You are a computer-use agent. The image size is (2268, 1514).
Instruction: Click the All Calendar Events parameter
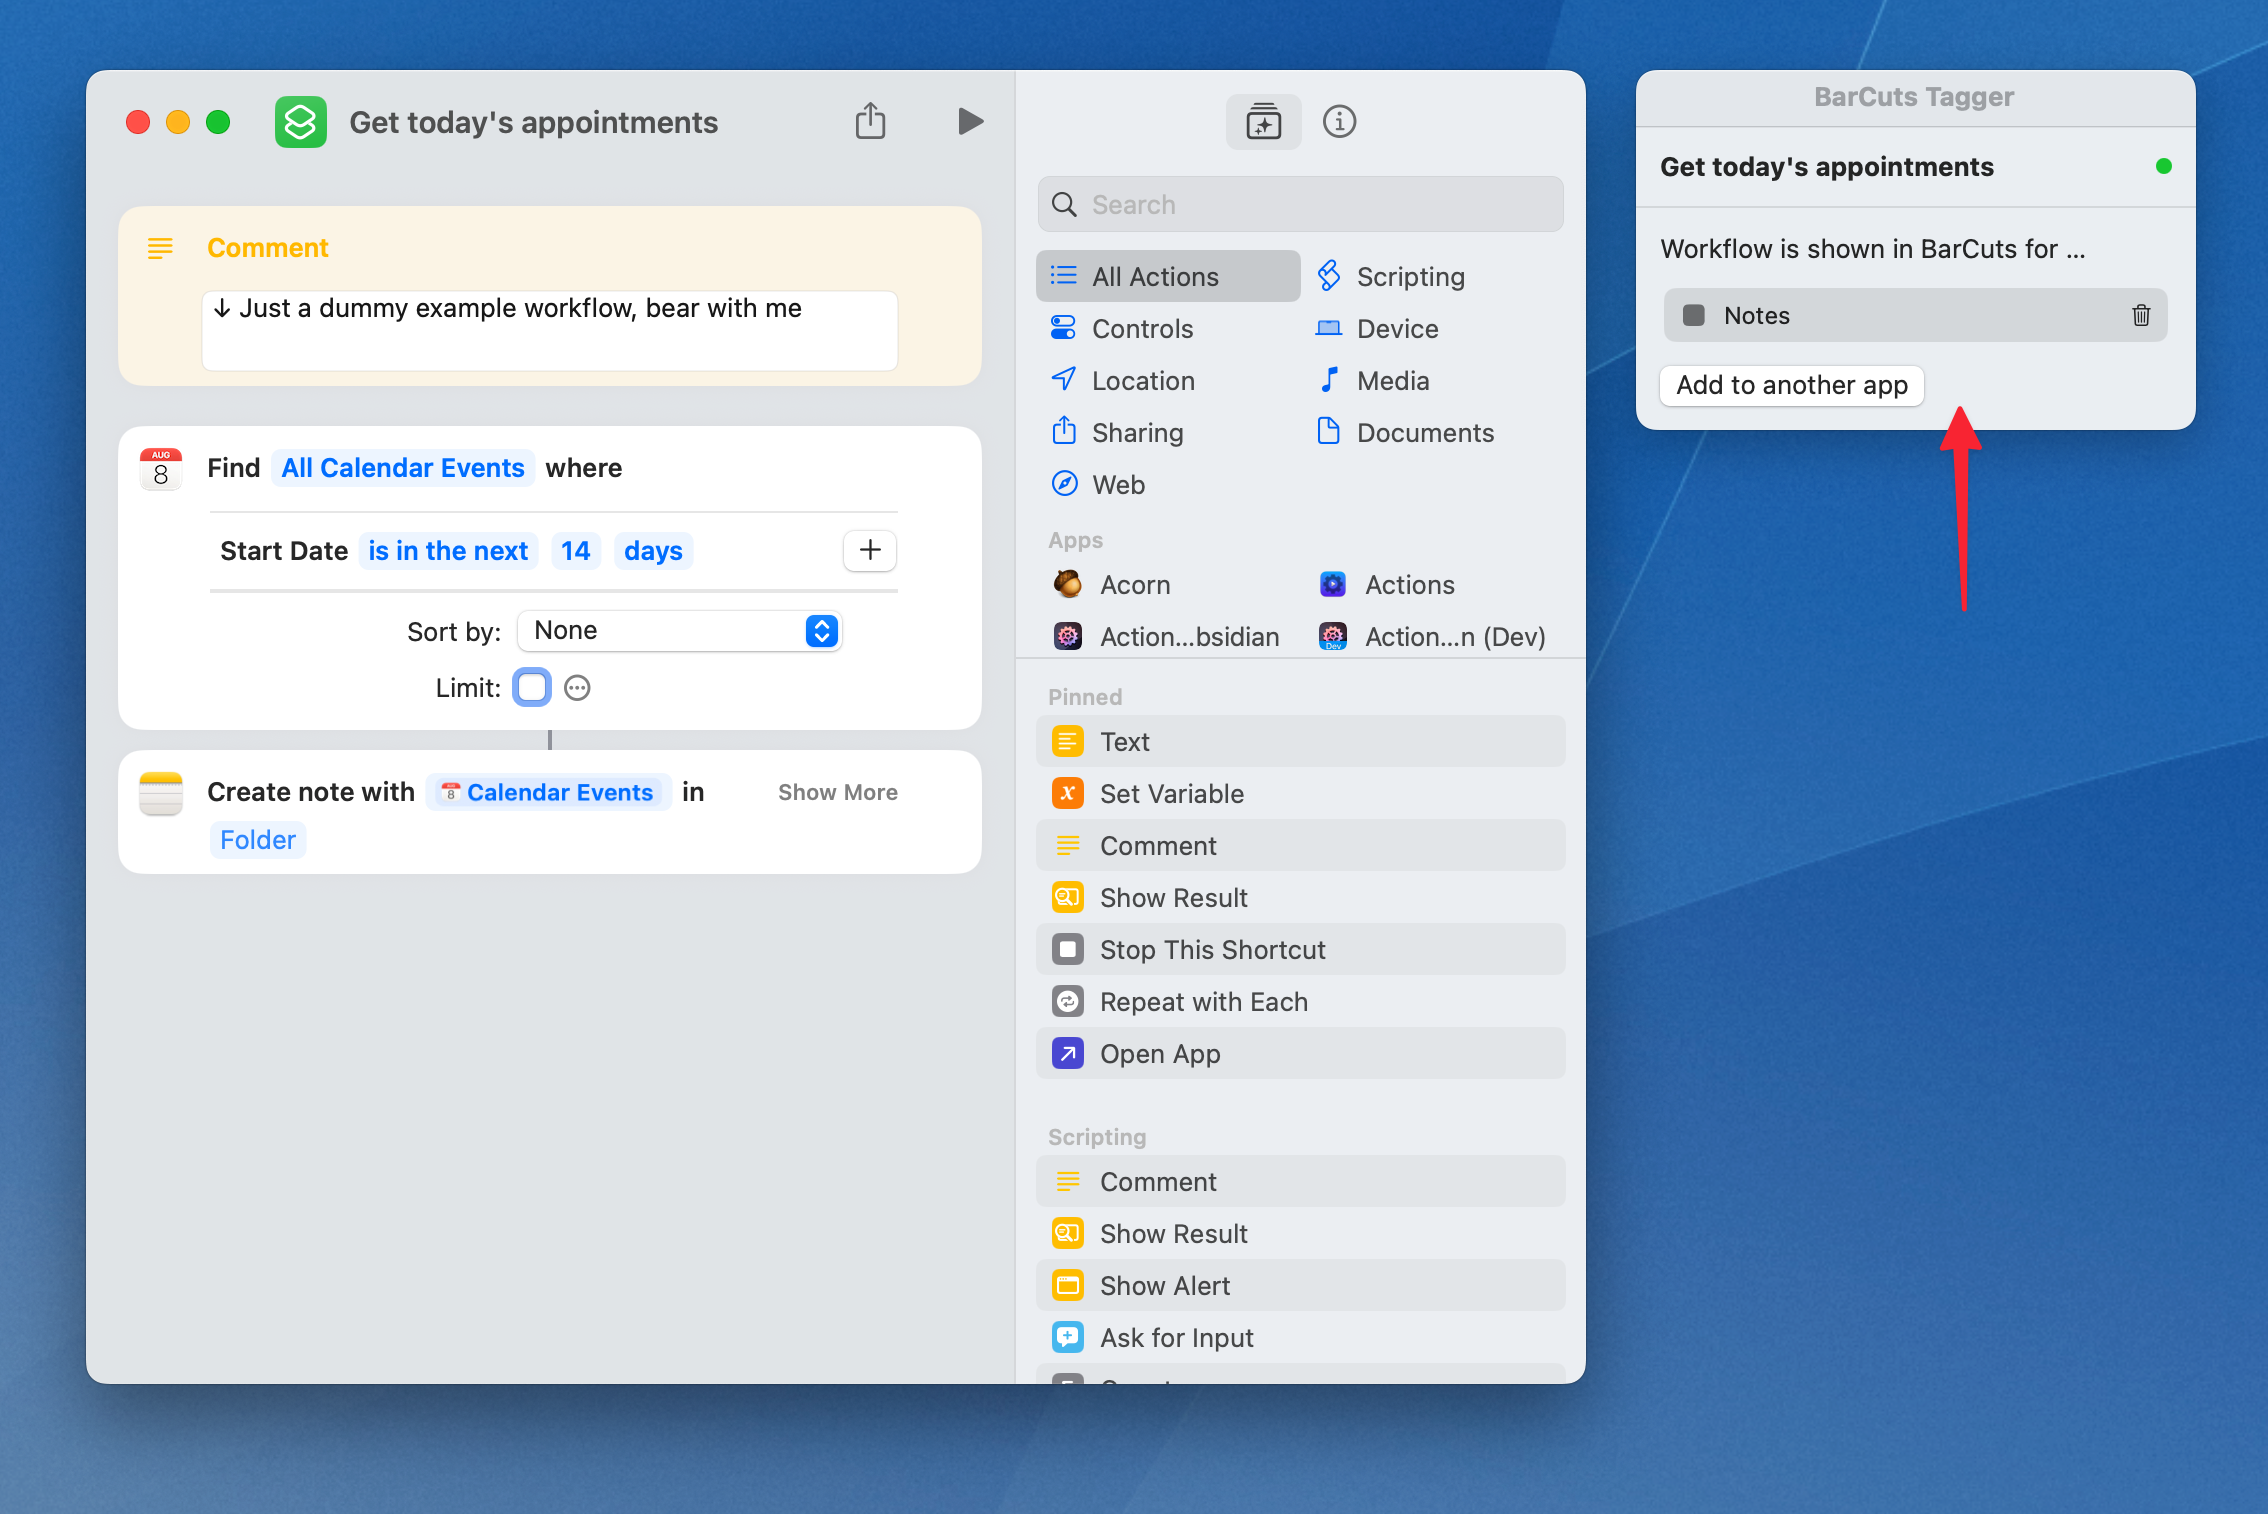click(x=403, y=467)
